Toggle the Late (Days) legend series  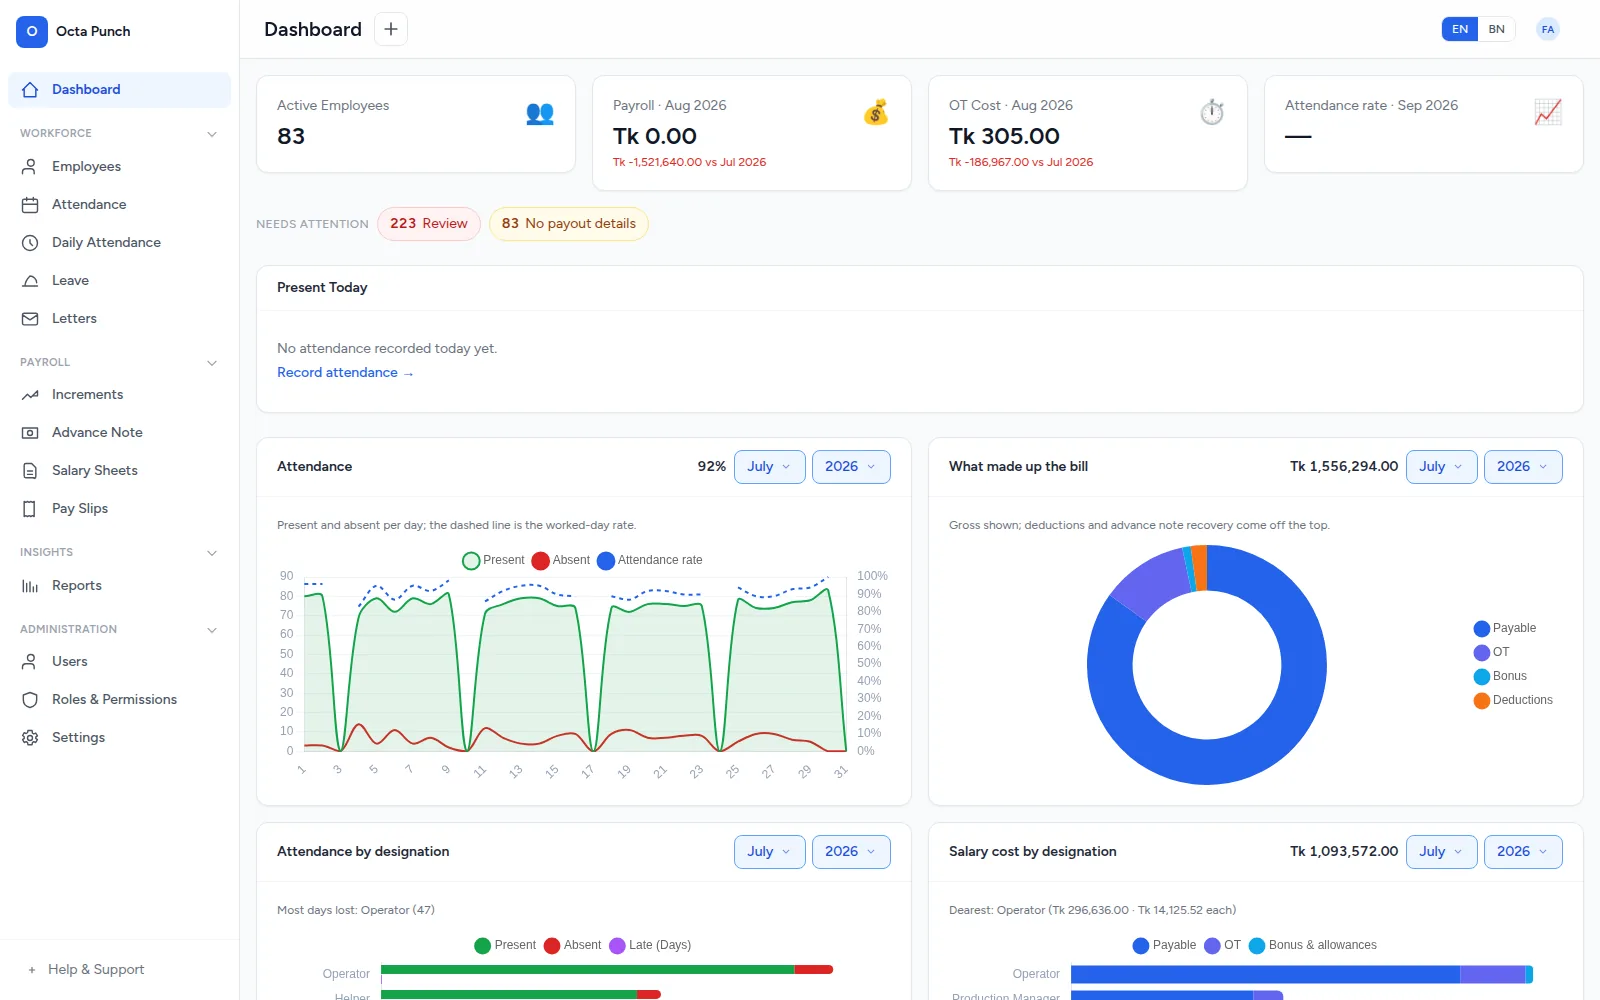(x=650, y=945)
